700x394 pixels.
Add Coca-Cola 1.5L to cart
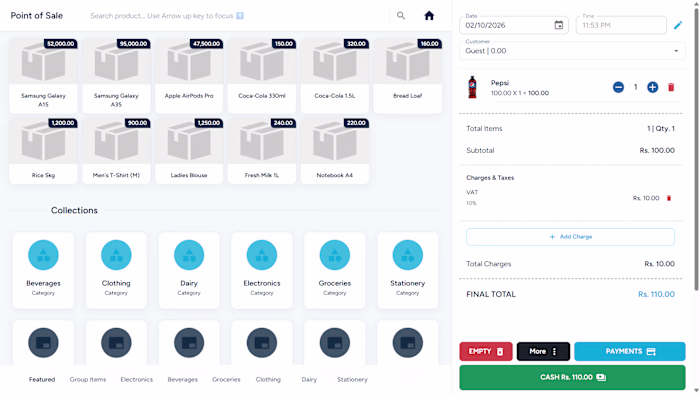pos(334,76)
